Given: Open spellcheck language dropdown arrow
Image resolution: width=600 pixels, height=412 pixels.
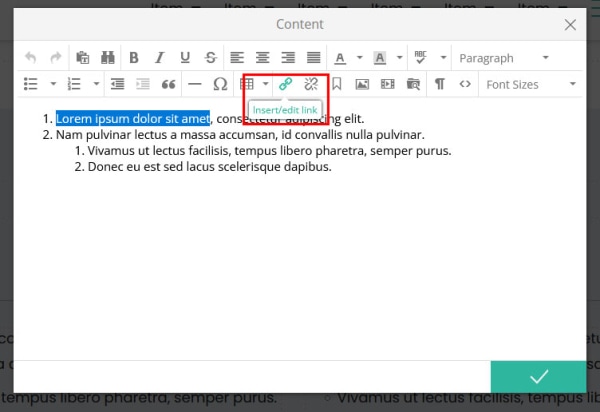Looking at the screenshot, I should [x=443, y=58].
